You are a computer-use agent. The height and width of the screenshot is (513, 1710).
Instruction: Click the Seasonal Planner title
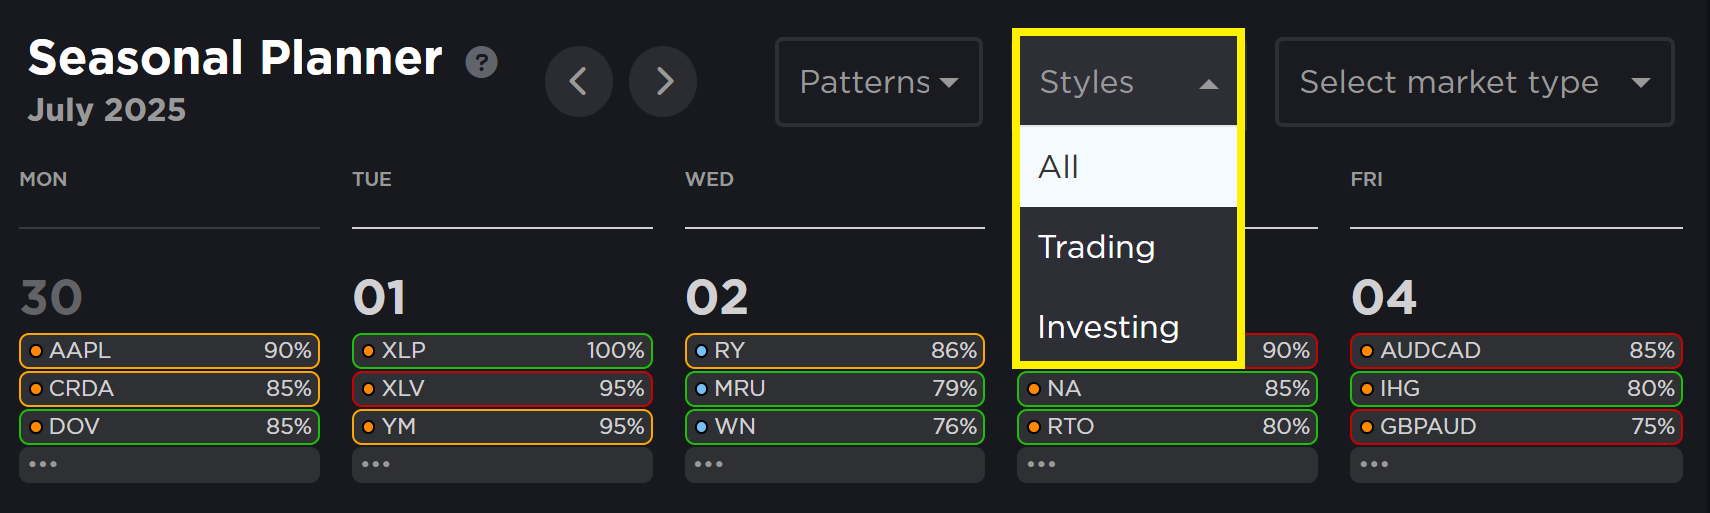(235, 58)
